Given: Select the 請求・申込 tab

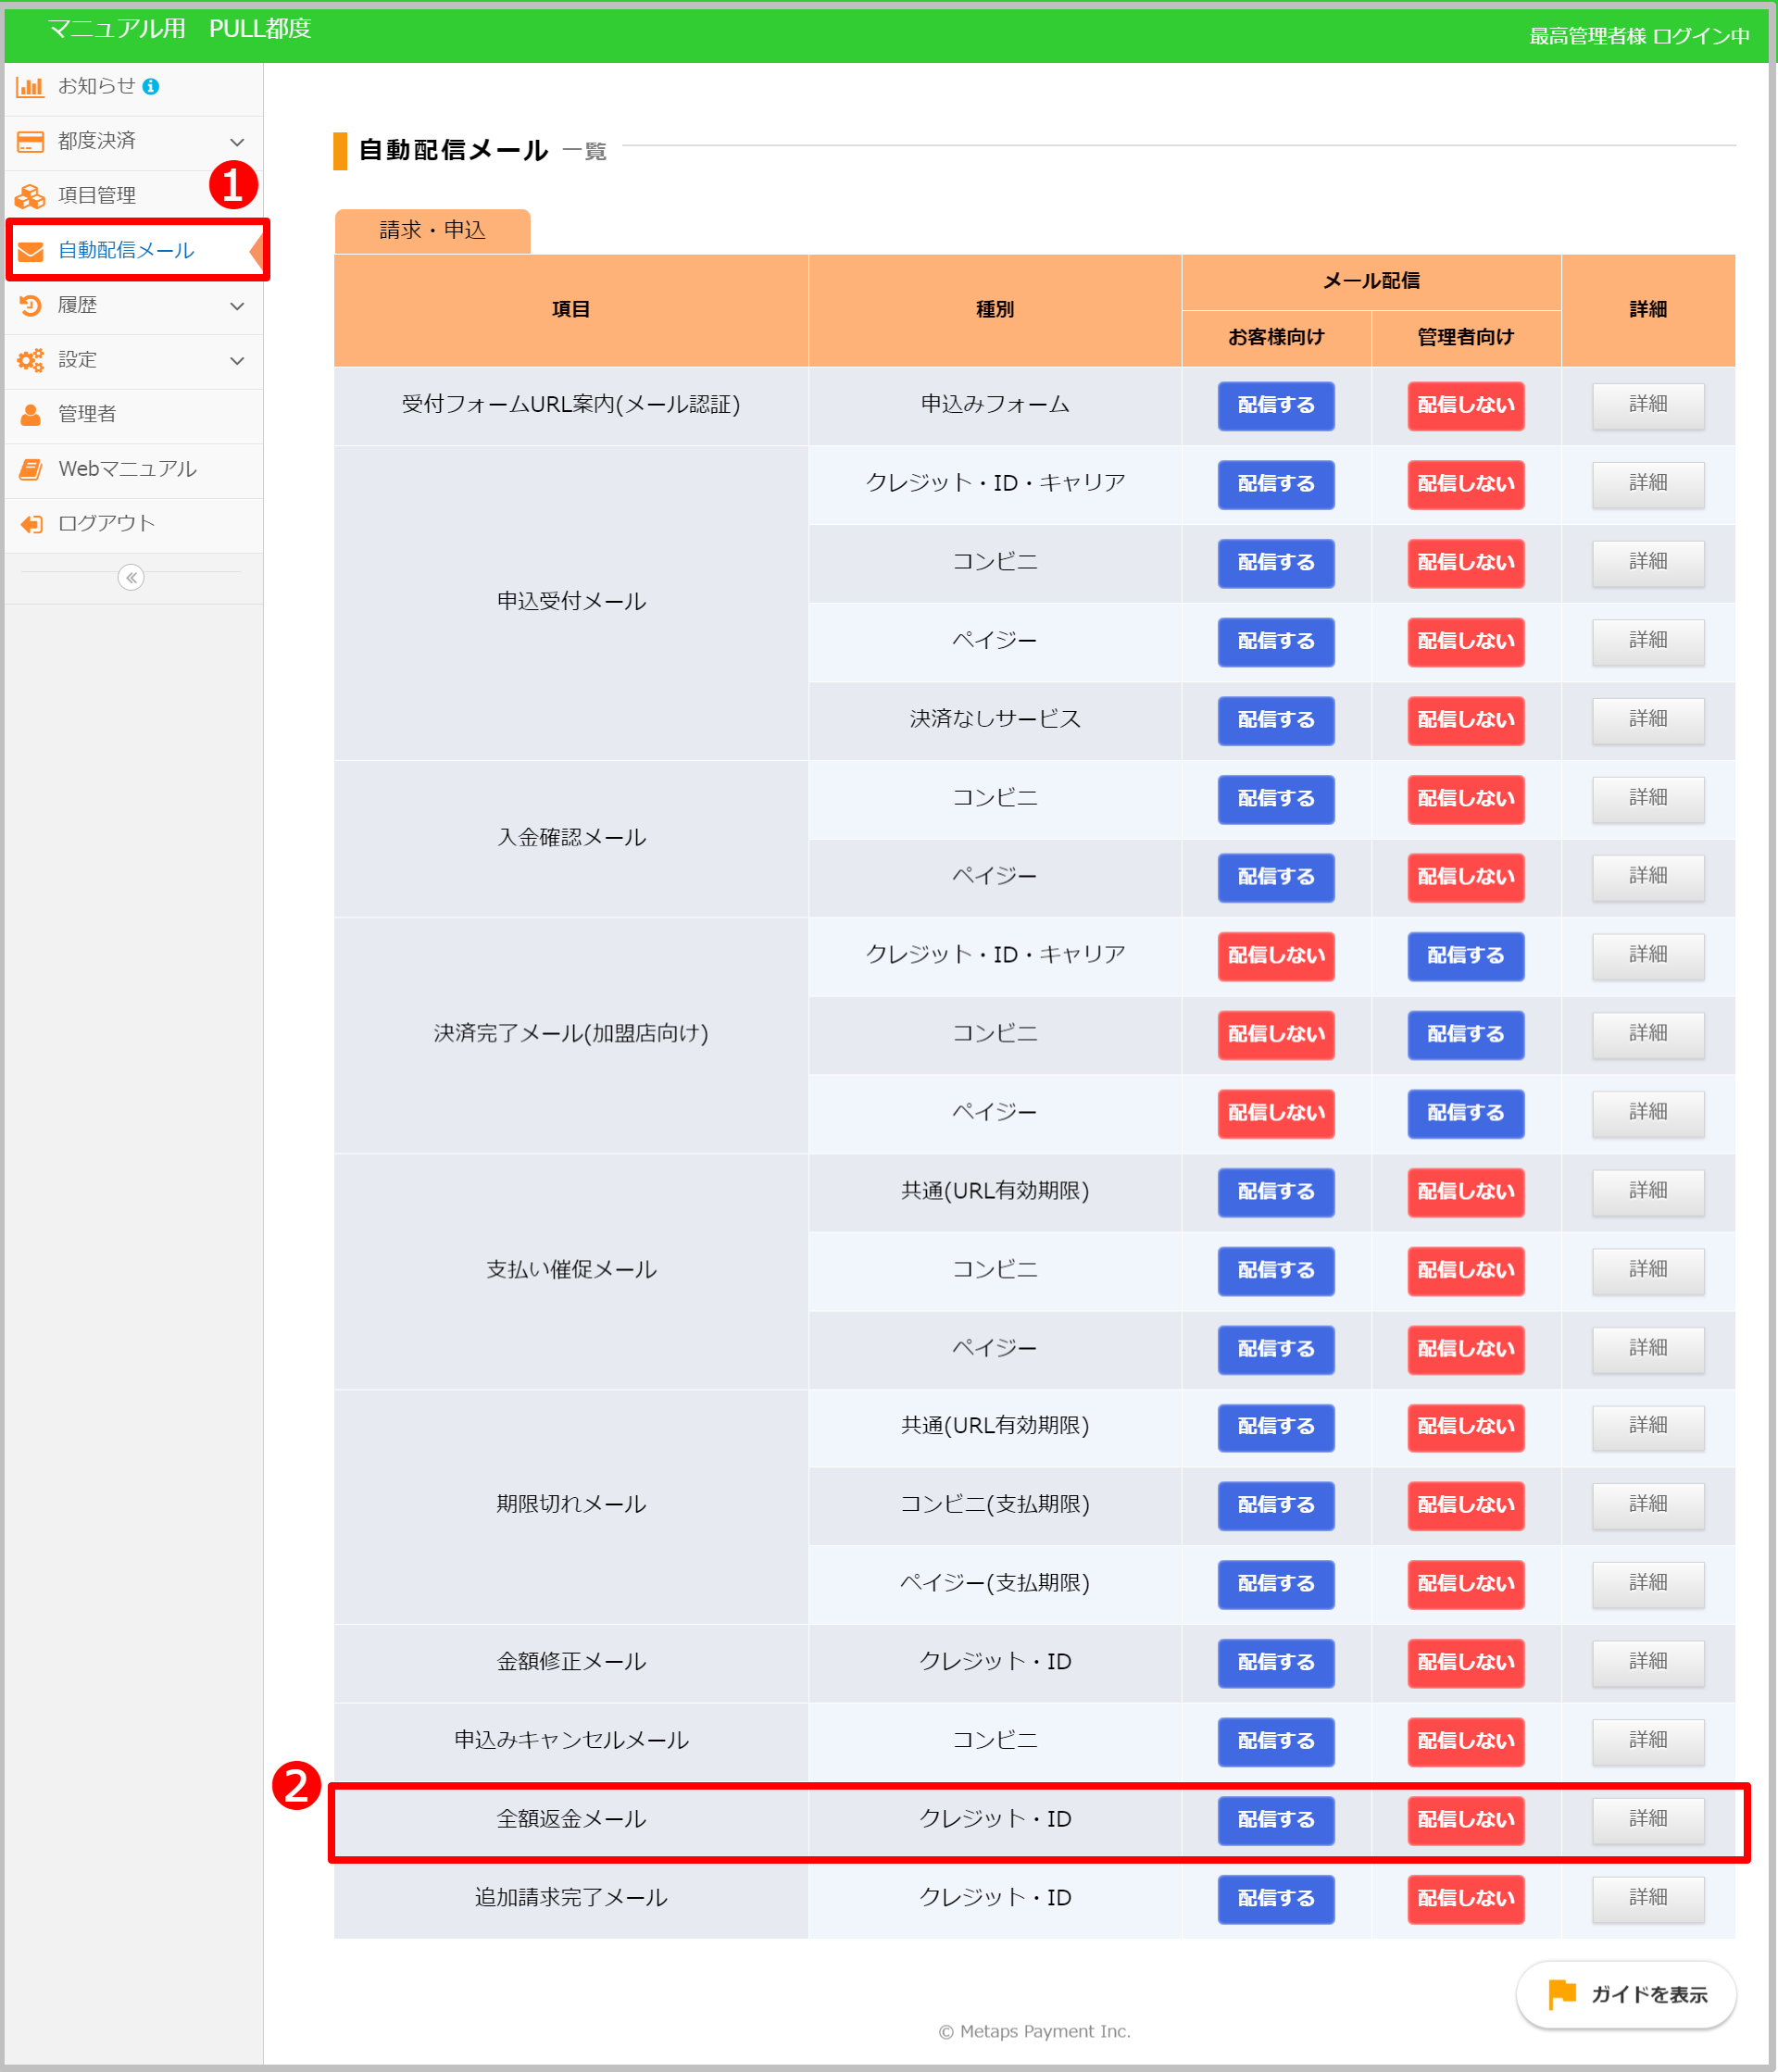Looking at the screenshot, I should point(432,231).
